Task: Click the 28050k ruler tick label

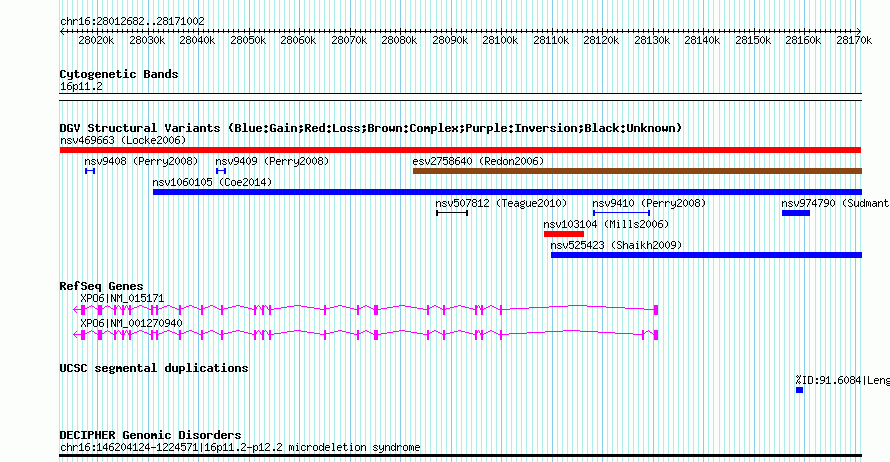Action: point(248,40)
